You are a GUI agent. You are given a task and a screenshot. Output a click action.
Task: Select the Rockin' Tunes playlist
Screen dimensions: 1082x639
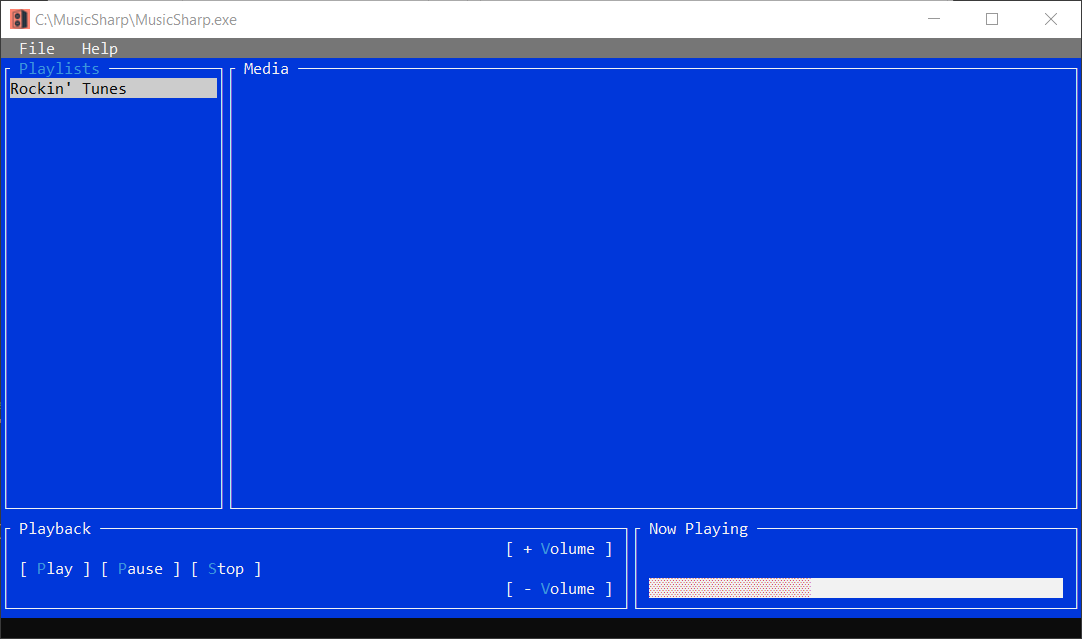click(113, 88)
